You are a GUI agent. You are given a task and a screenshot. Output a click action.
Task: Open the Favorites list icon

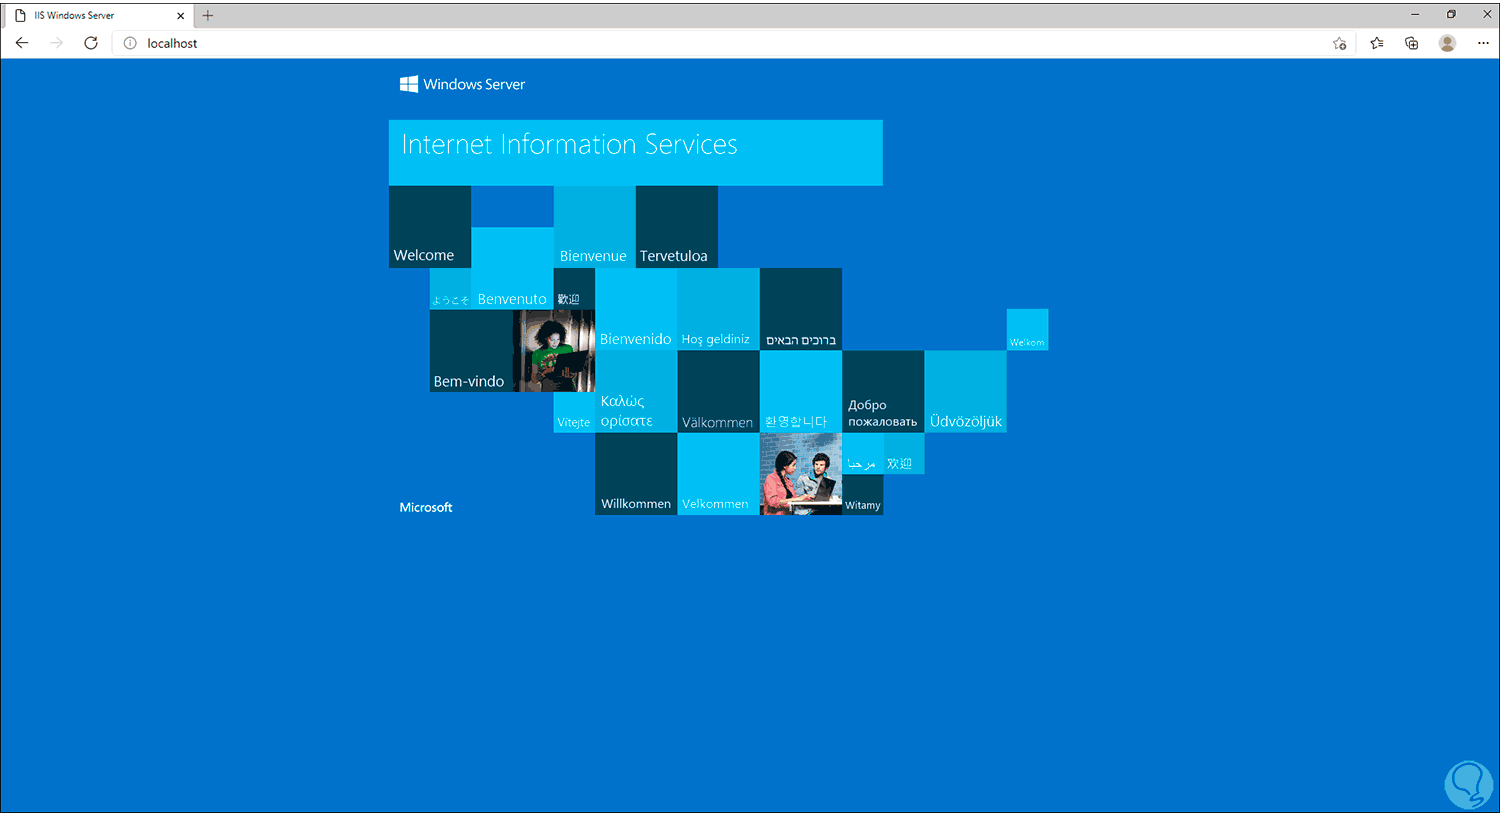tap(1377, 43)
